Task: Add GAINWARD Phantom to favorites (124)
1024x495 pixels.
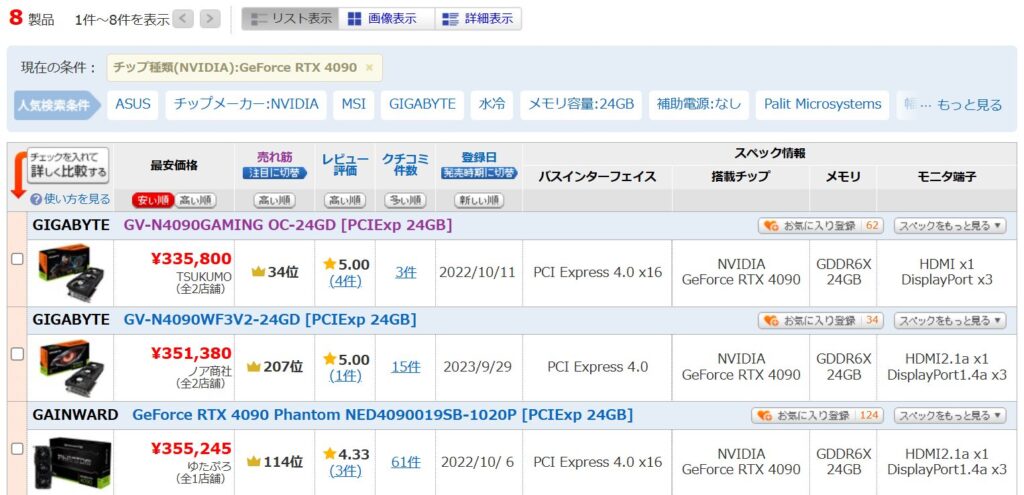Action: 817,415
